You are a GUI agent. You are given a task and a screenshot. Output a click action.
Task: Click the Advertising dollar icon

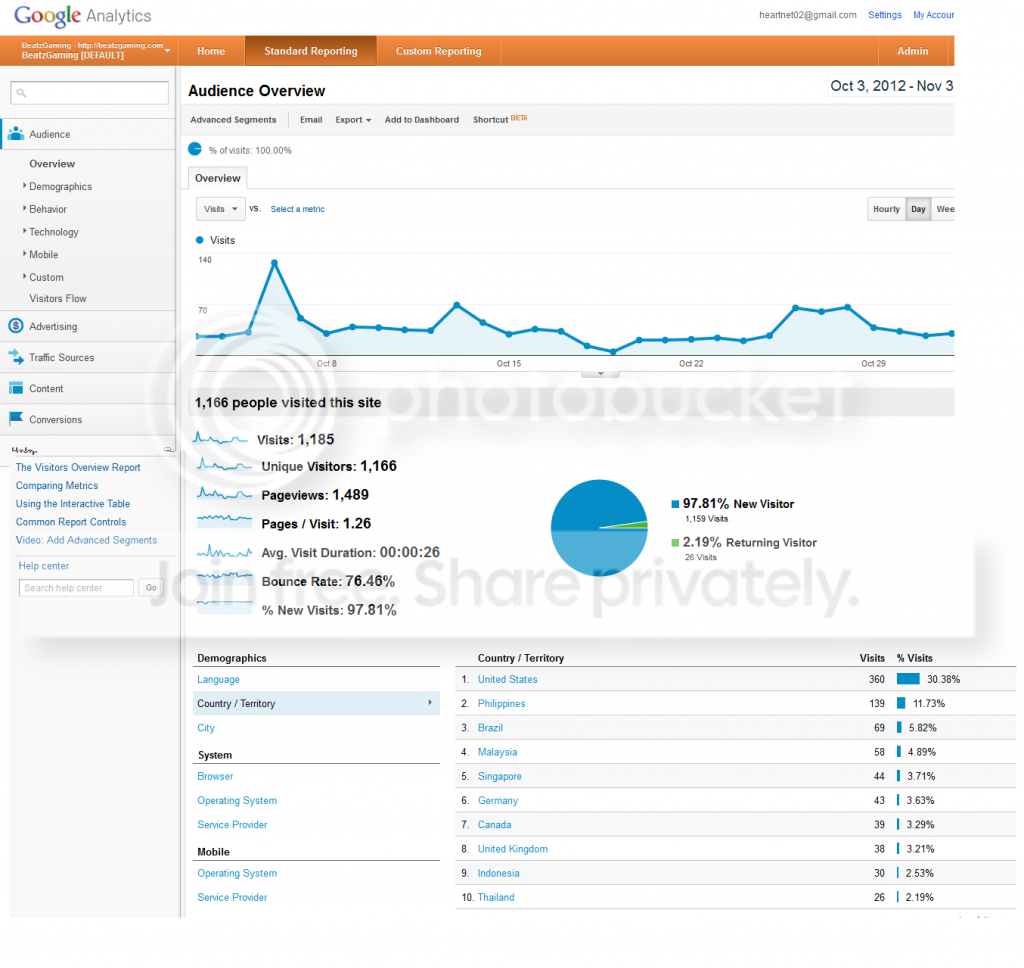[x=16, y=326]
